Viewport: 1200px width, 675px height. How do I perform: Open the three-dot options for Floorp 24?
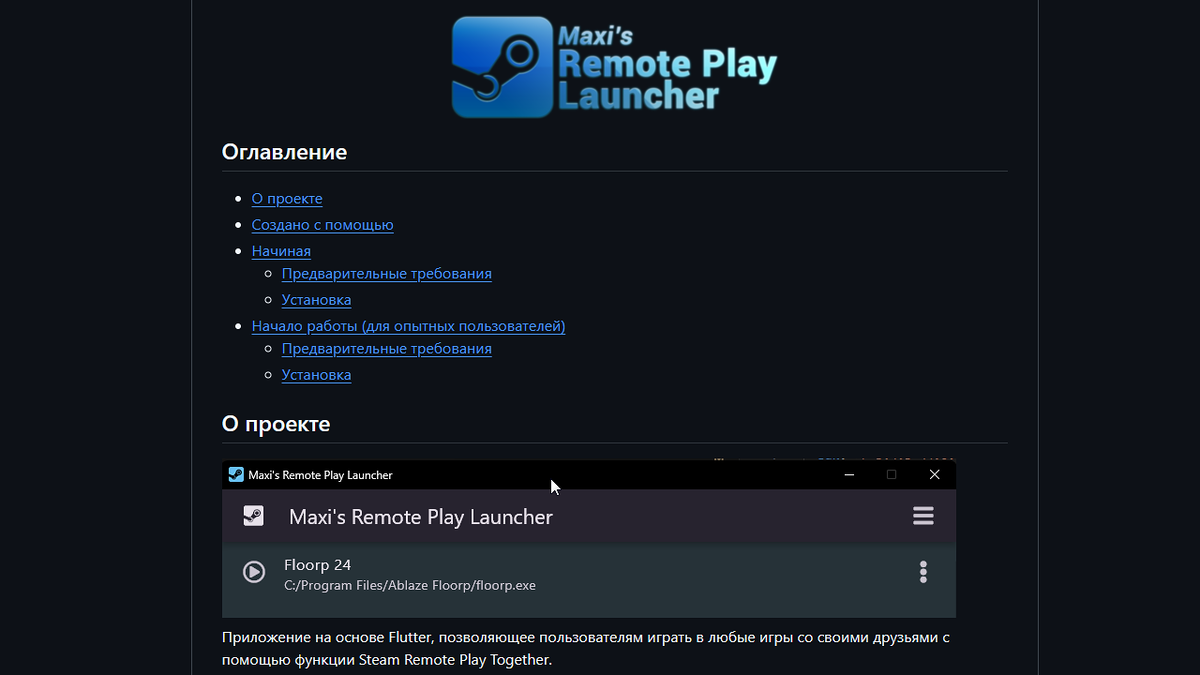click(x=923, y=572)
